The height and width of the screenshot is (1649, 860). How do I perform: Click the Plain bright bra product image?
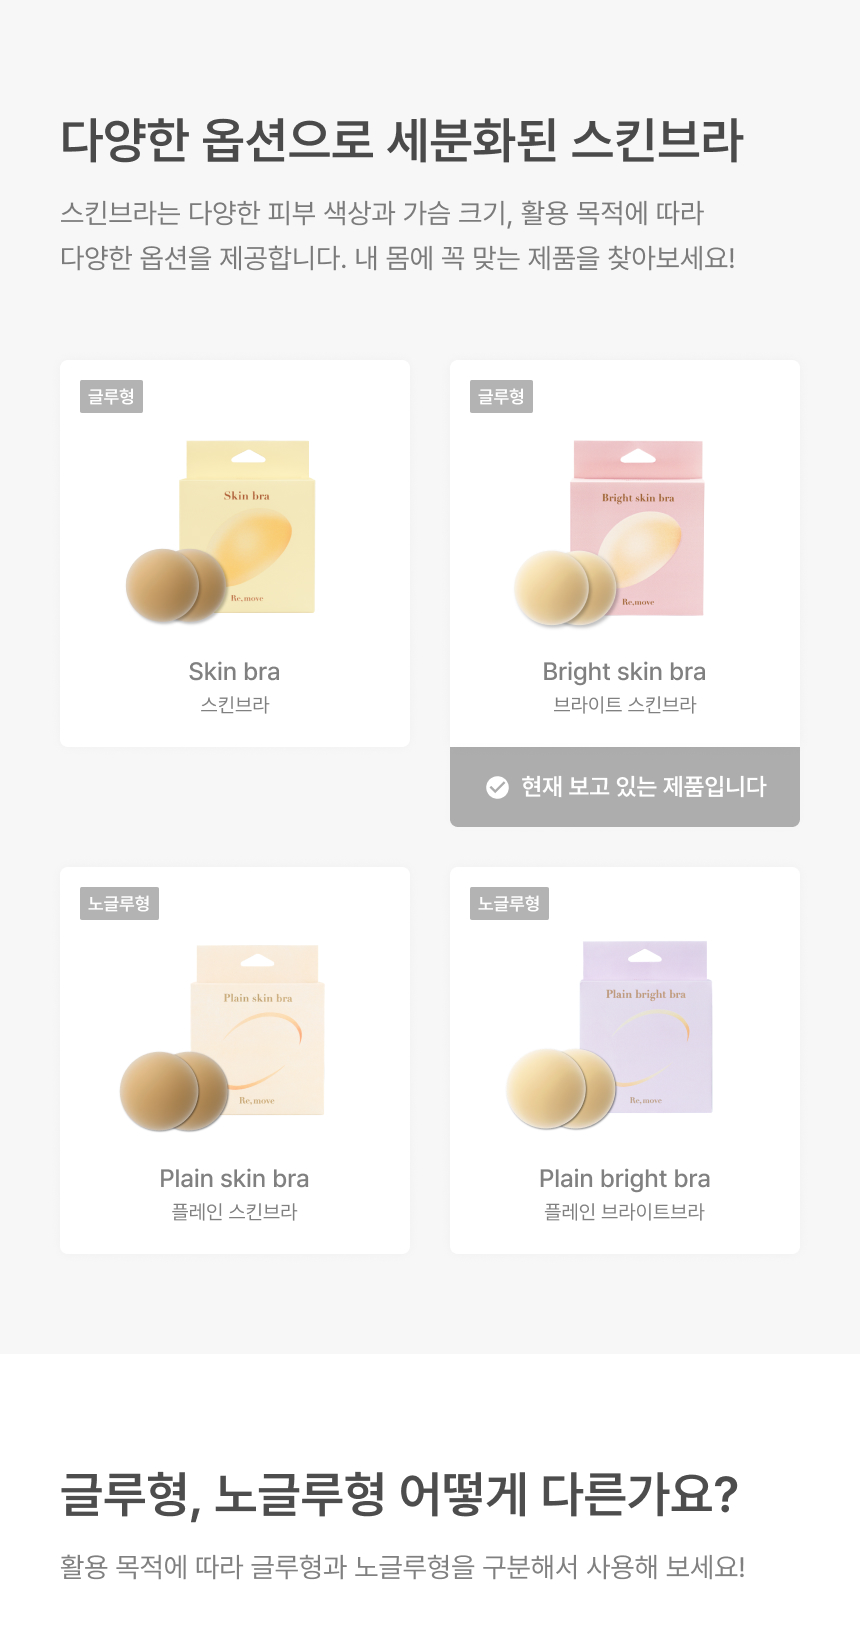point(610,1035)
